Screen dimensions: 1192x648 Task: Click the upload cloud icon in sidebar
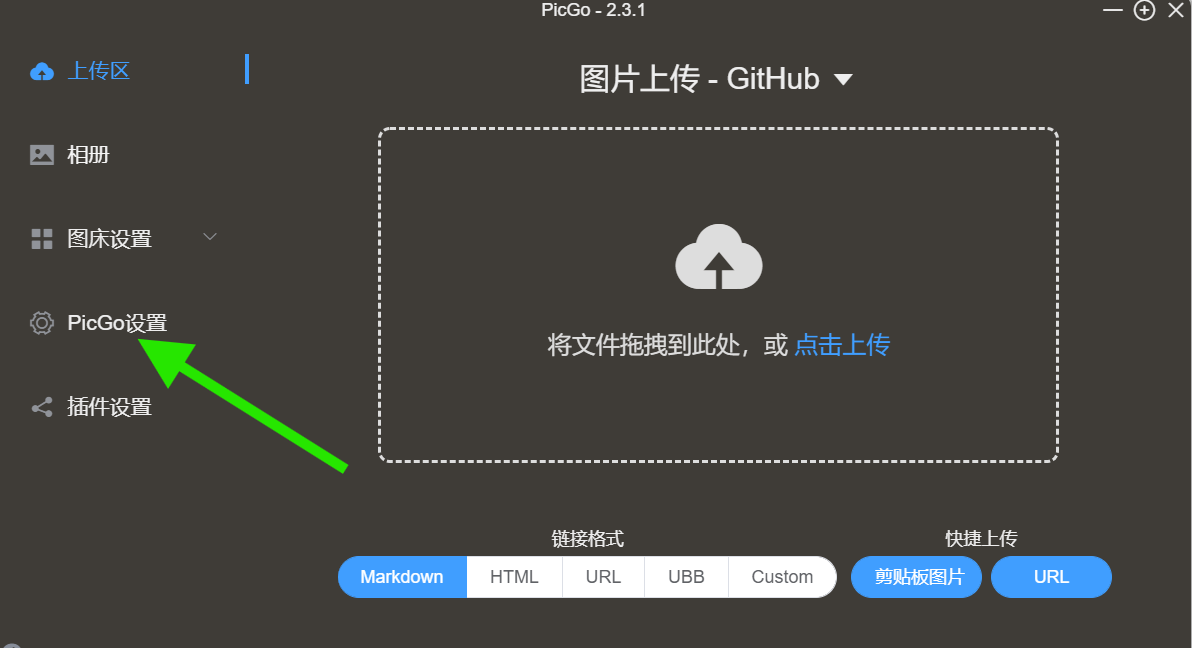42,72
